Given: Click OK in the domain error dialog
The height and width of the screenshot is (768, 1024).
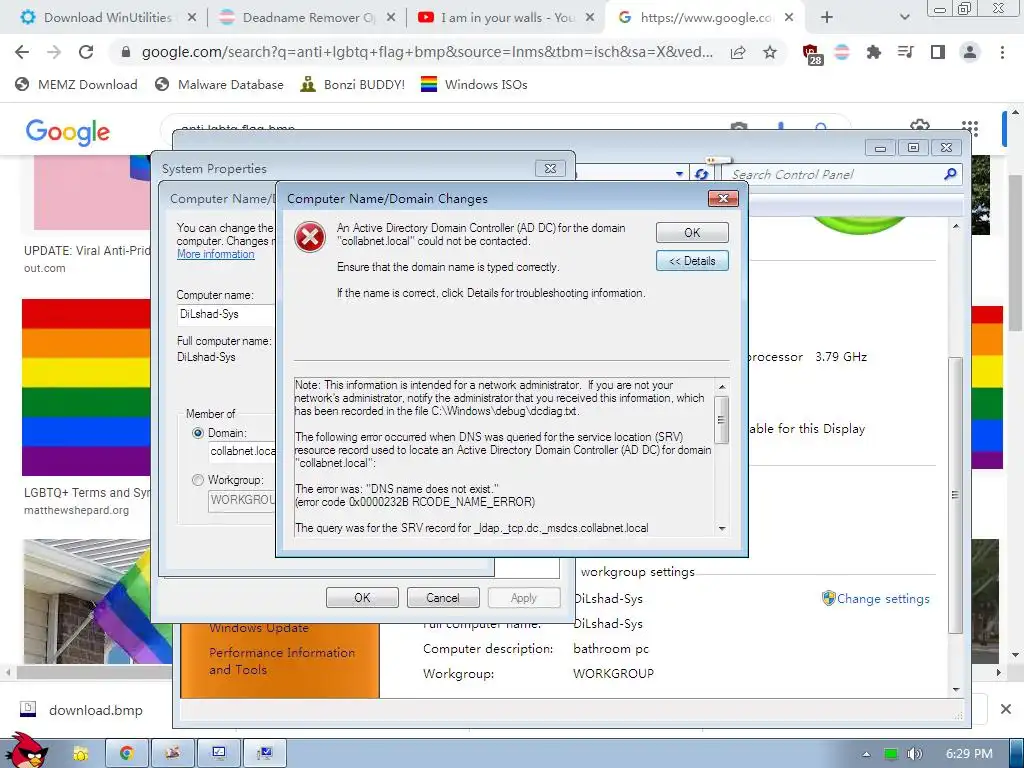Looking at the screenshot, I should [x=692, y=232].
